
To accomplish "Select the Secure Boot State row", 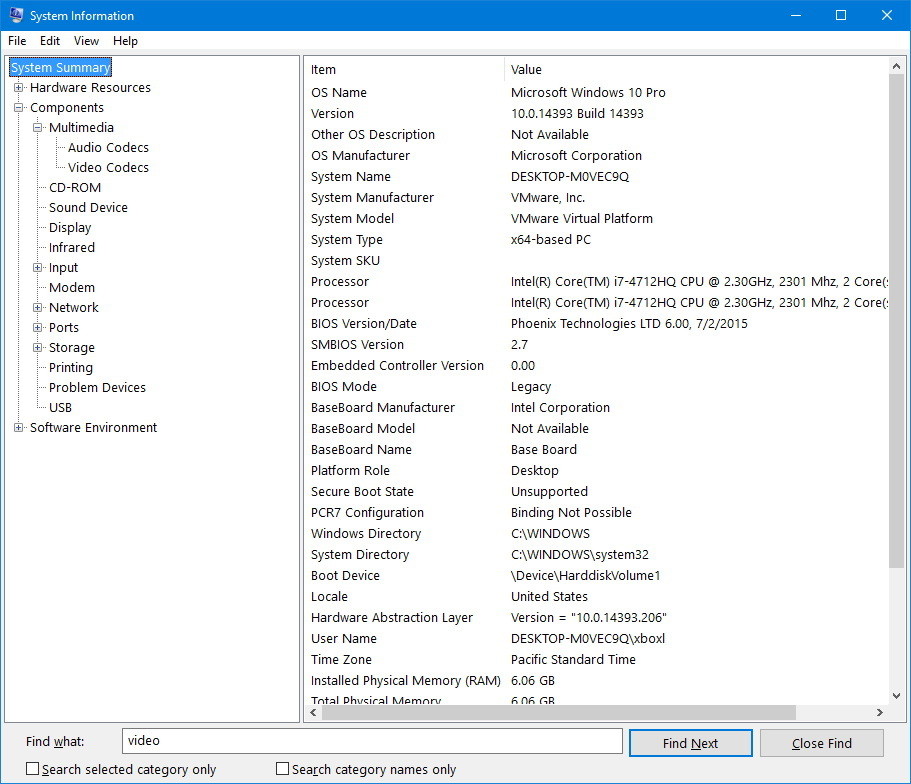I will (596, 492).
